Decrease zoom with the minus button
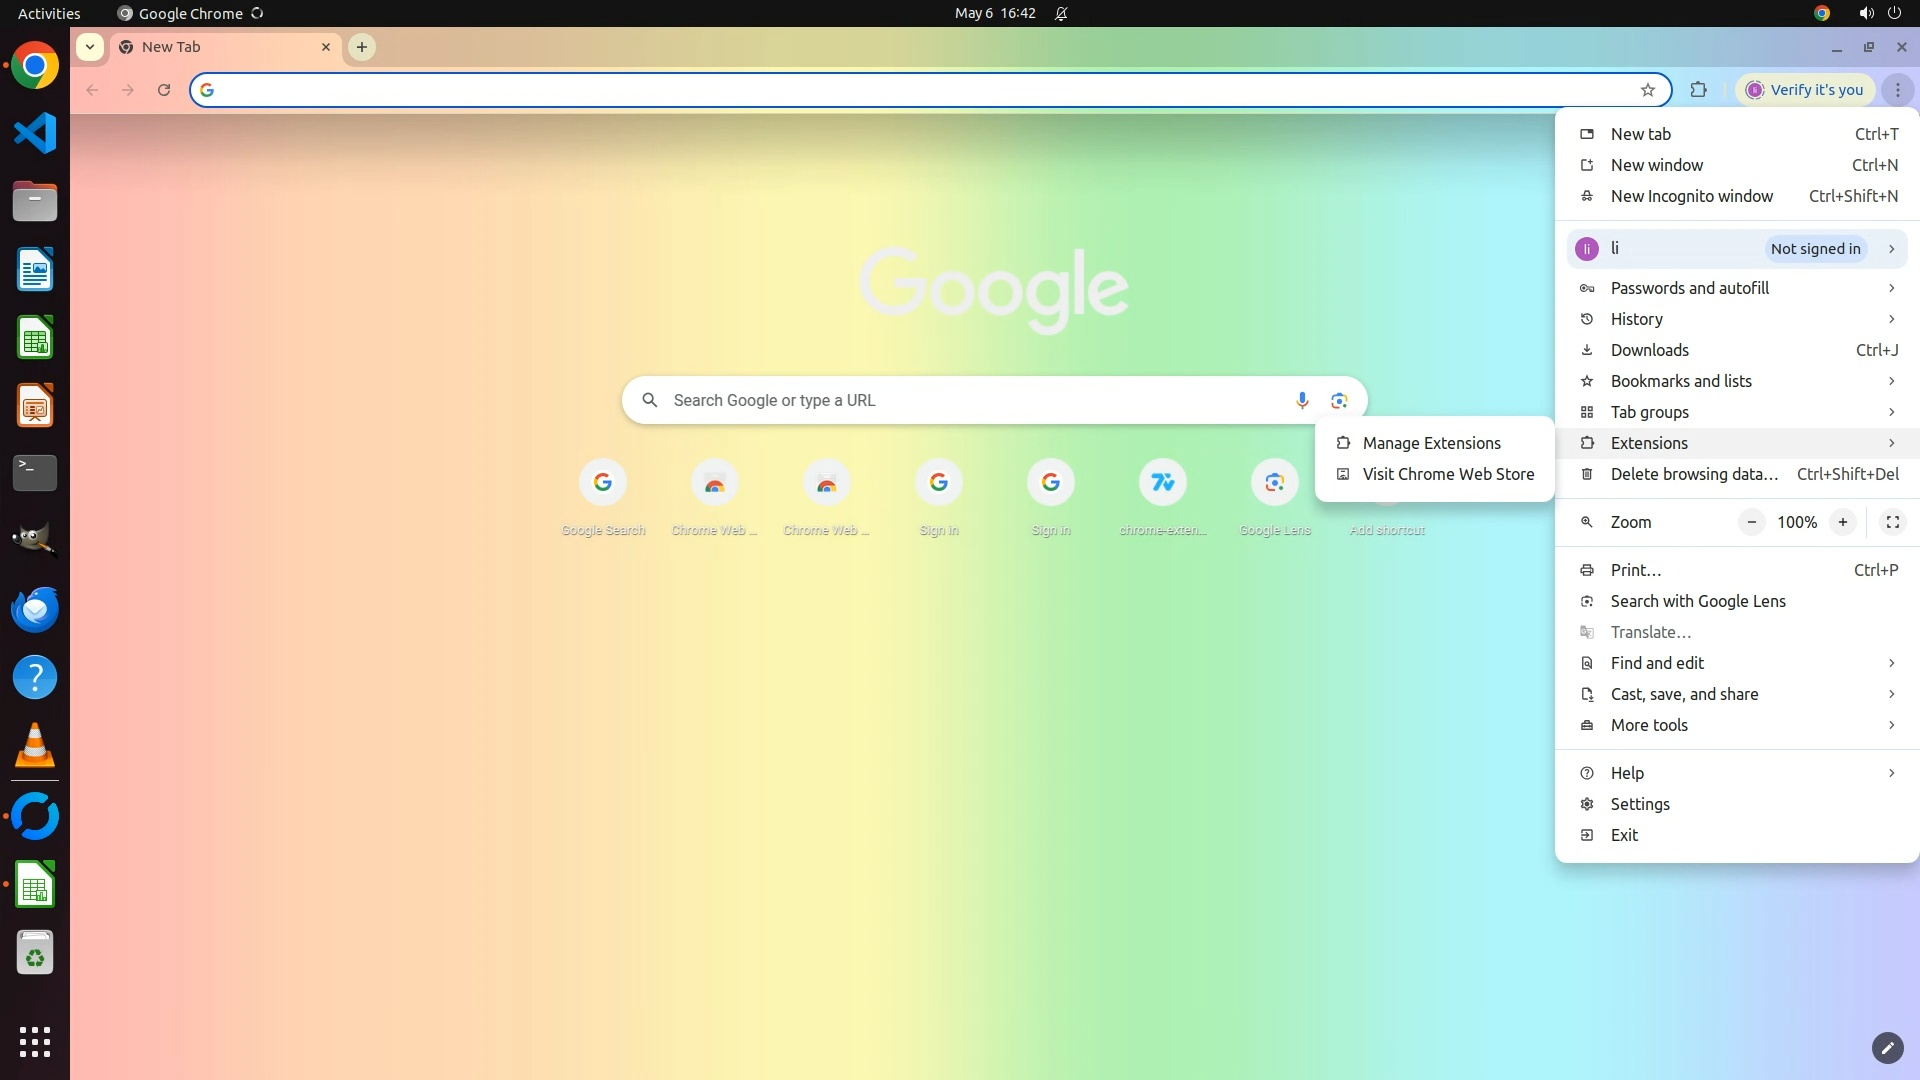This screenshot has width=1920, height=1080. [1751, 522]
